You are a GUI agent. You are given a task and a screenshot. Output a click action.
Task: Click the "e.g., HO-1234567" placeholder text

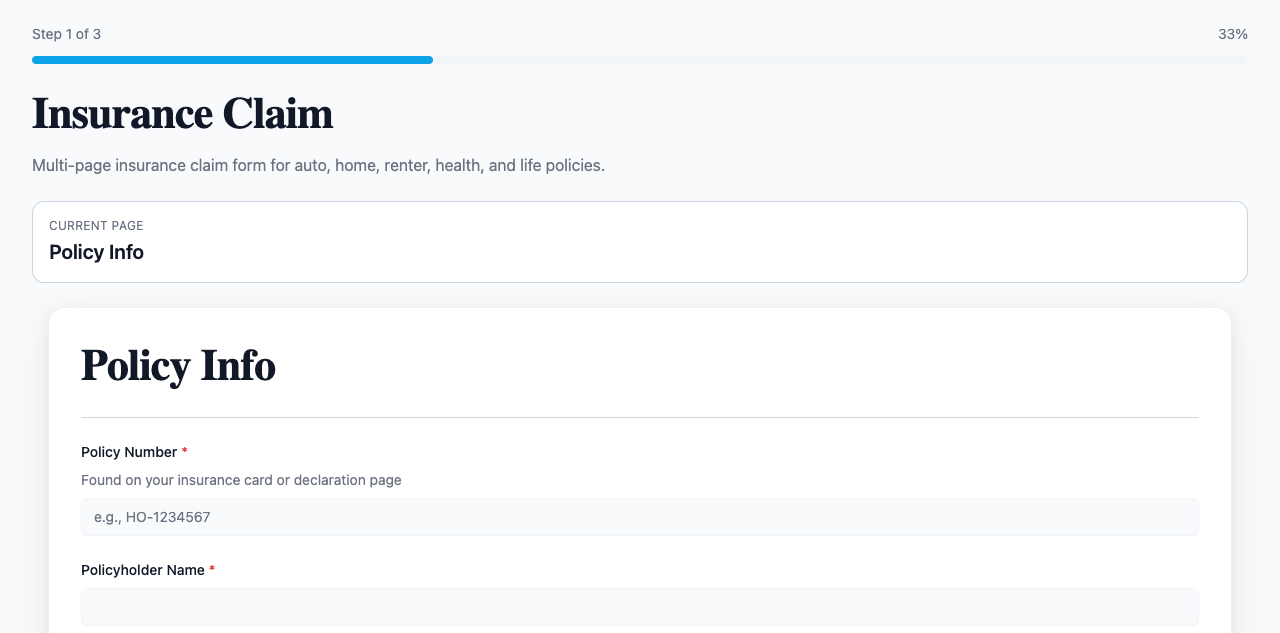152,517
